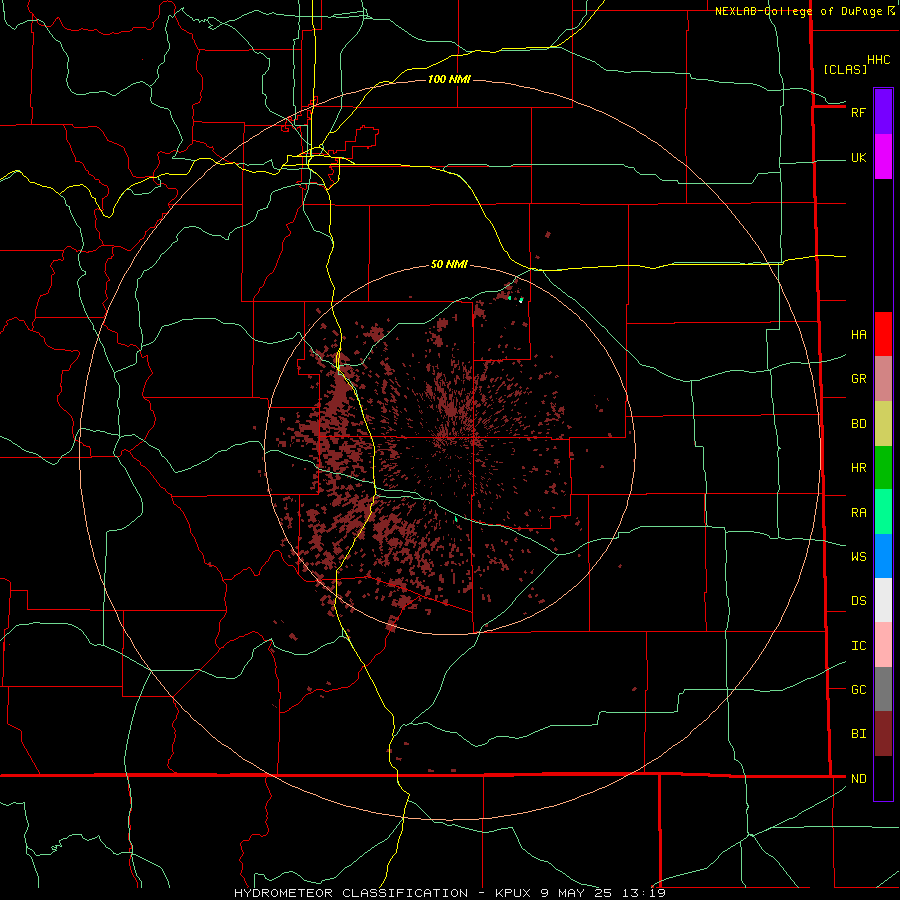
Task: Click the UK magenta legend swatch
Action: 883,157
